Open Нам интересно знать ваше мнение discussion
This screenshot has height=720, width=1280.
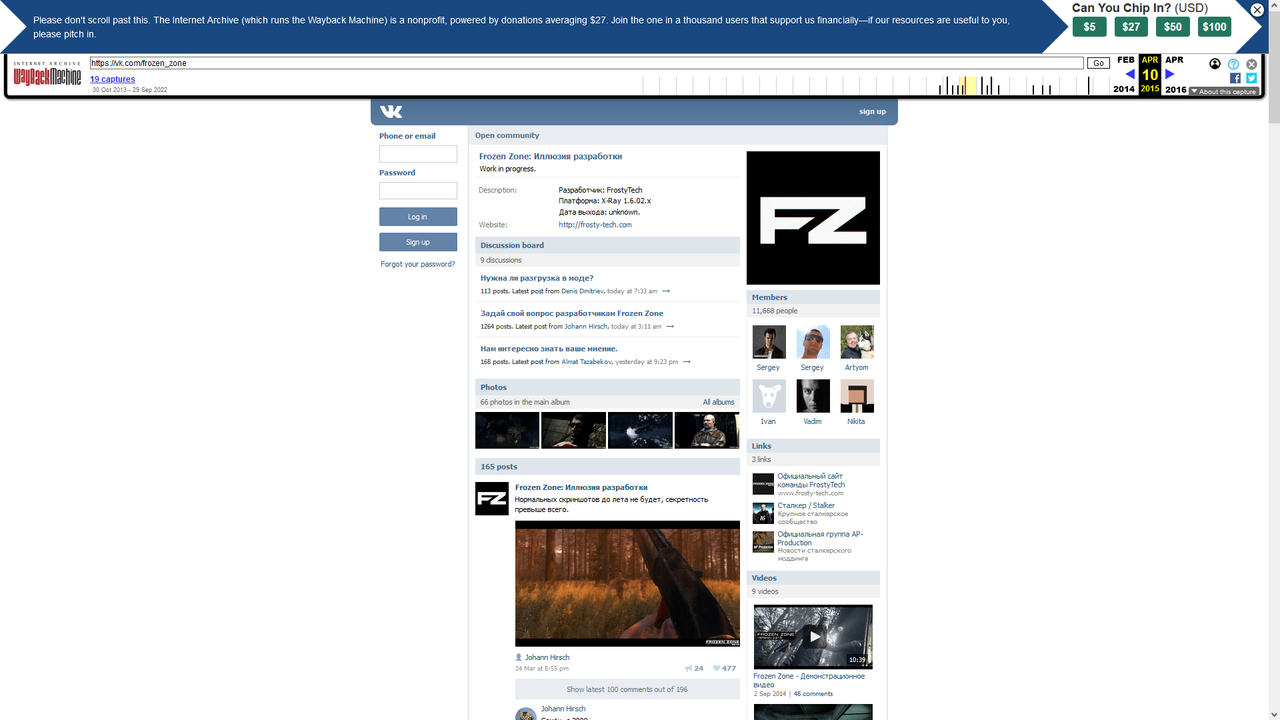(549, 349)
